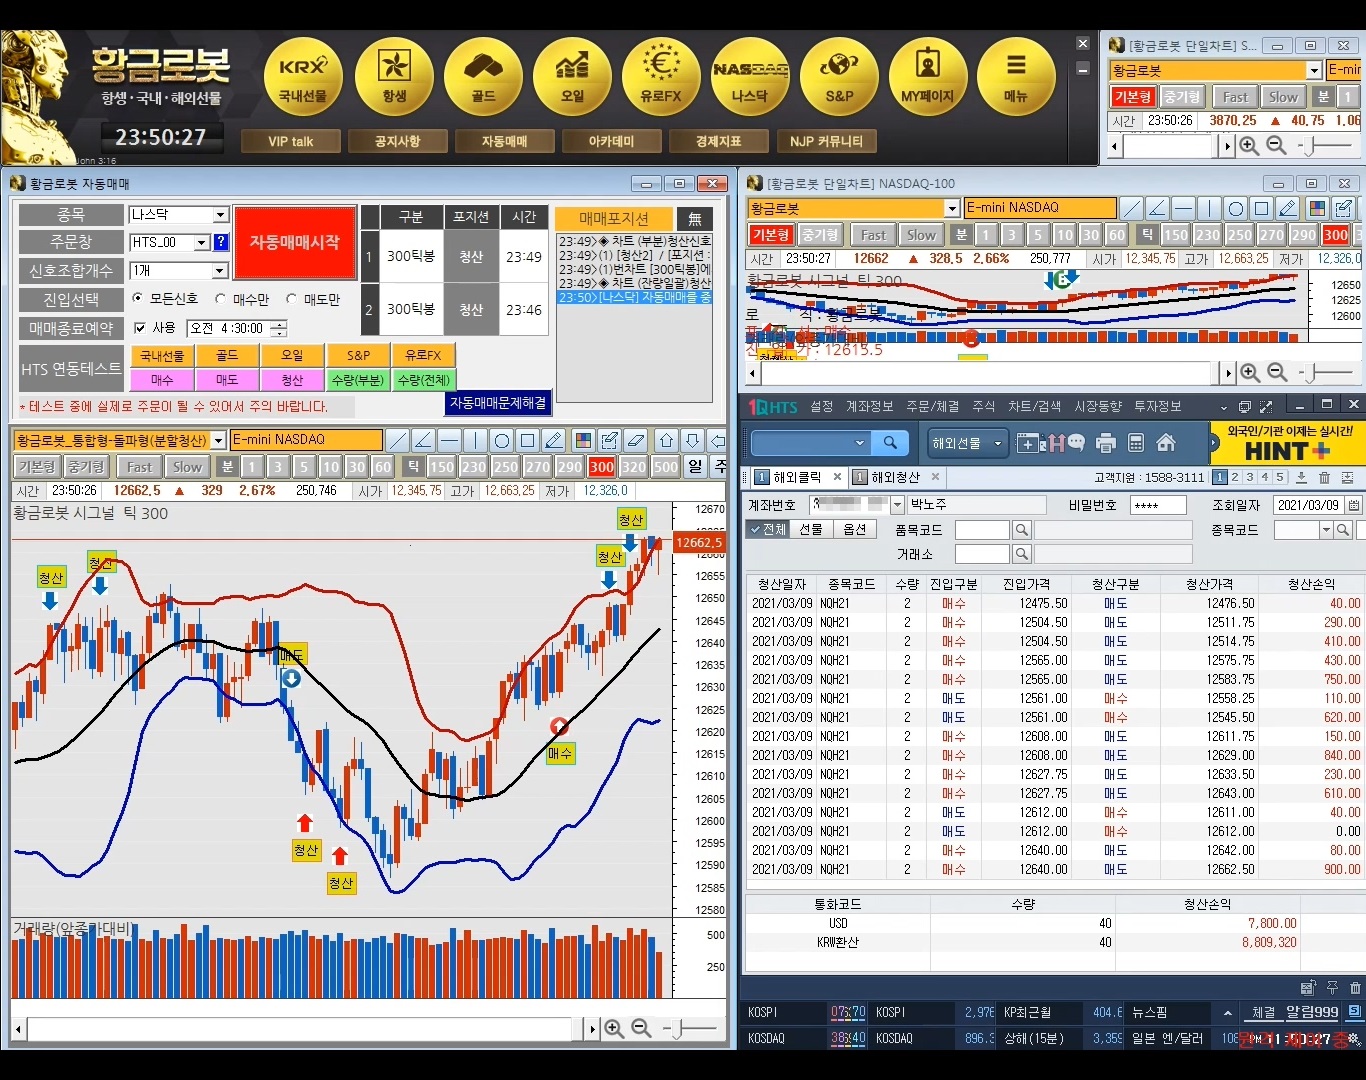Open the MY페이지 round icon
Viewport: 1366px width, 1080px height.
pyautogui.click(x=928, y=77)
